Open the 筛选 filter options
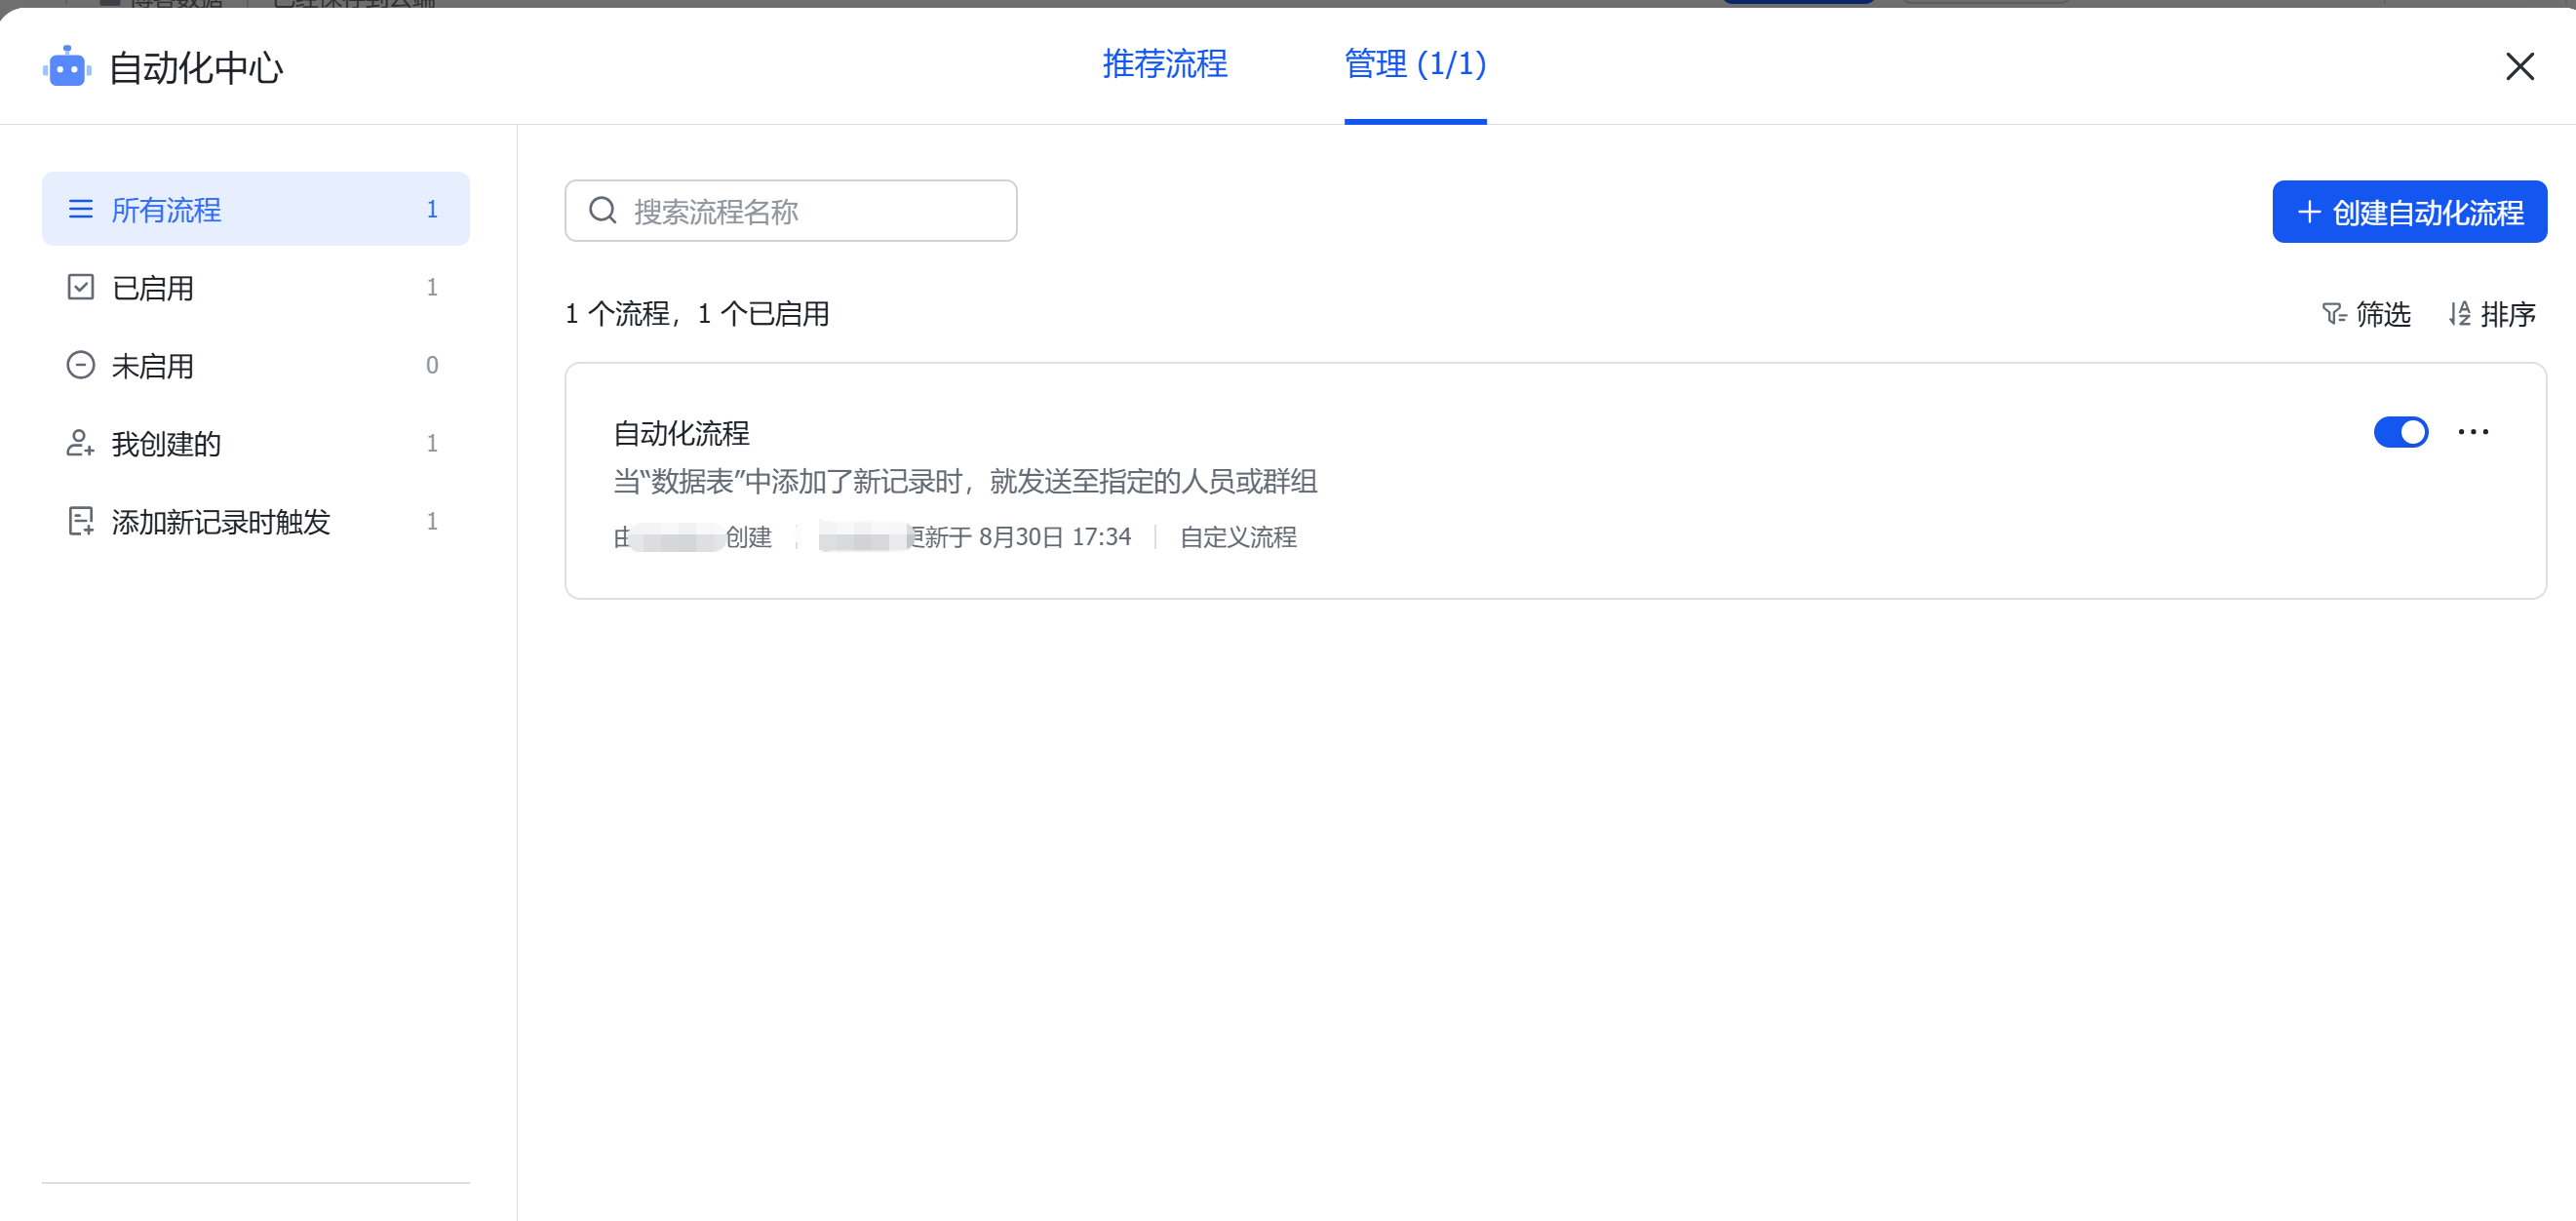The width and height of the screenshot is (2576, 1221). pyautogui.click(x=2382, y=314)
